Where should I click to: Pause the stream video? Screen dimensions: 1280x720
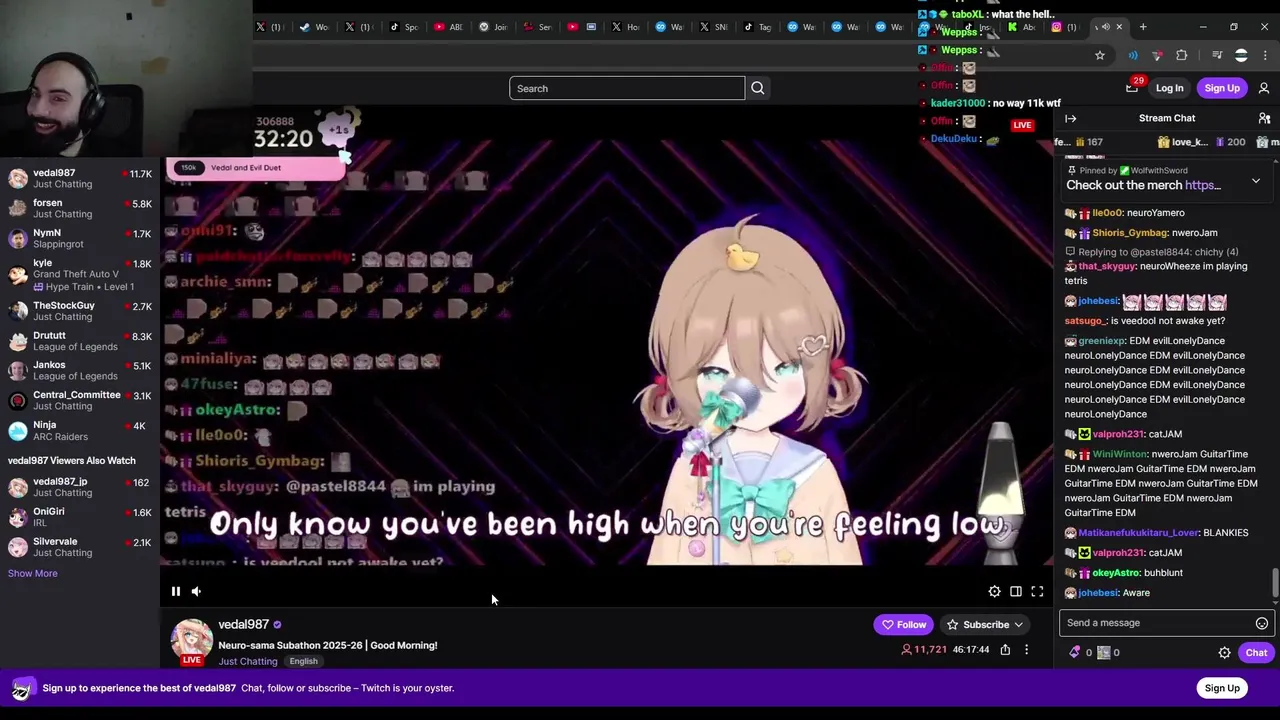pos(175,591)
